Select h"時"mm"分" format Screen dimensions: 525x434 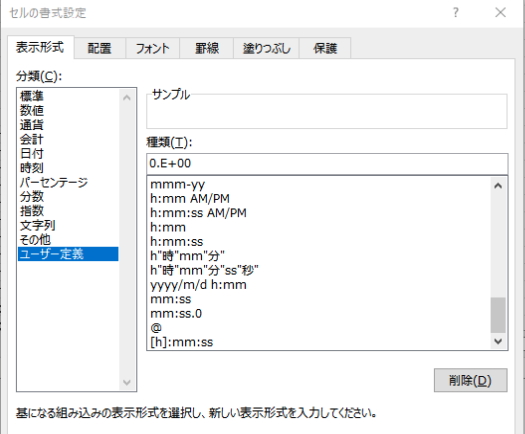(x=319, y=256)
